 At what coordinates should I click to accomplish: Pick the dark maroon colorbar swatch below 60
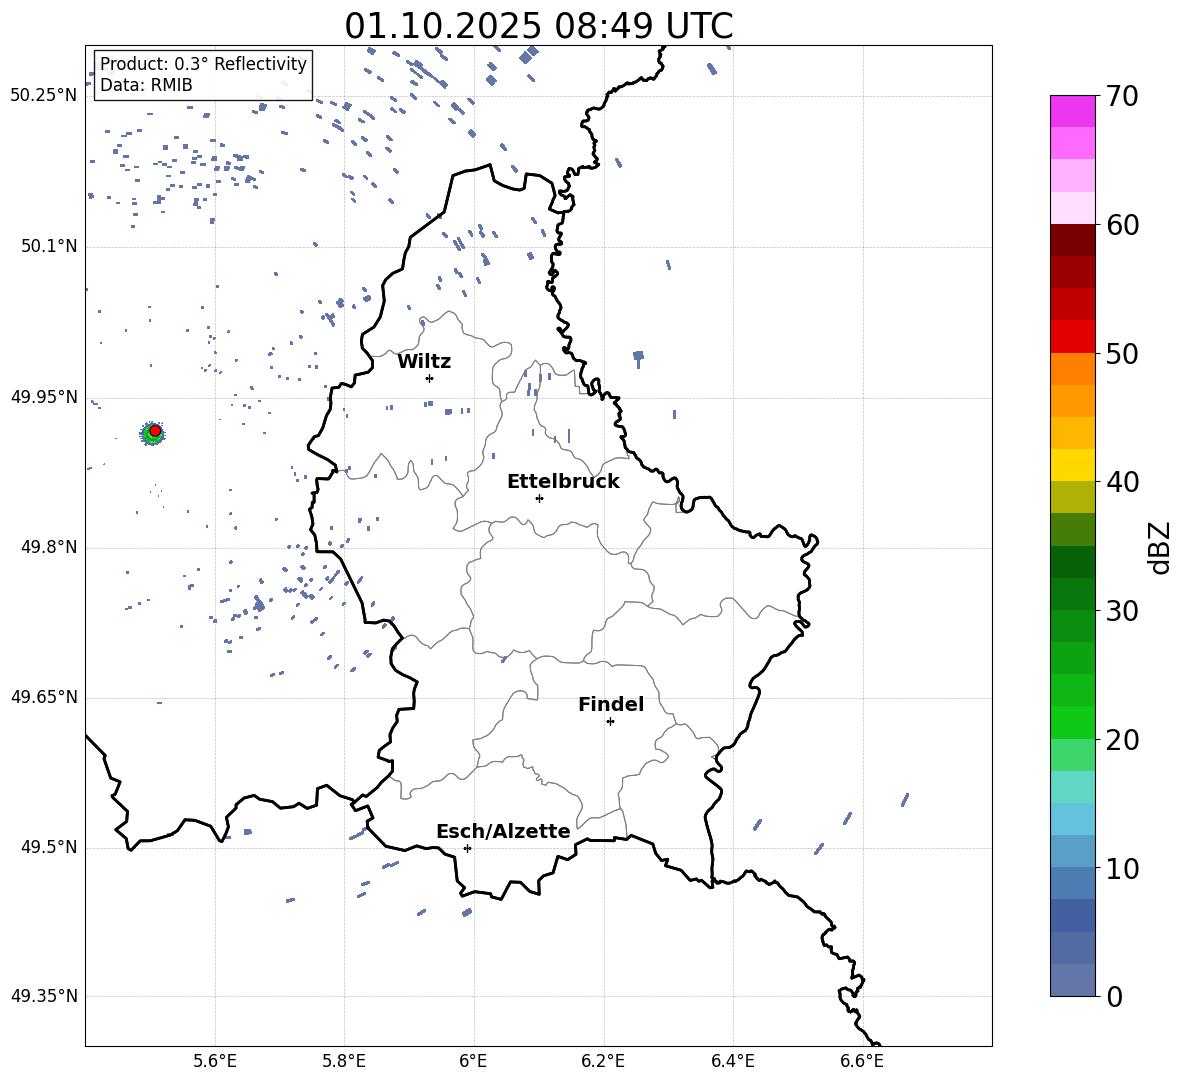click(1073, 240)
